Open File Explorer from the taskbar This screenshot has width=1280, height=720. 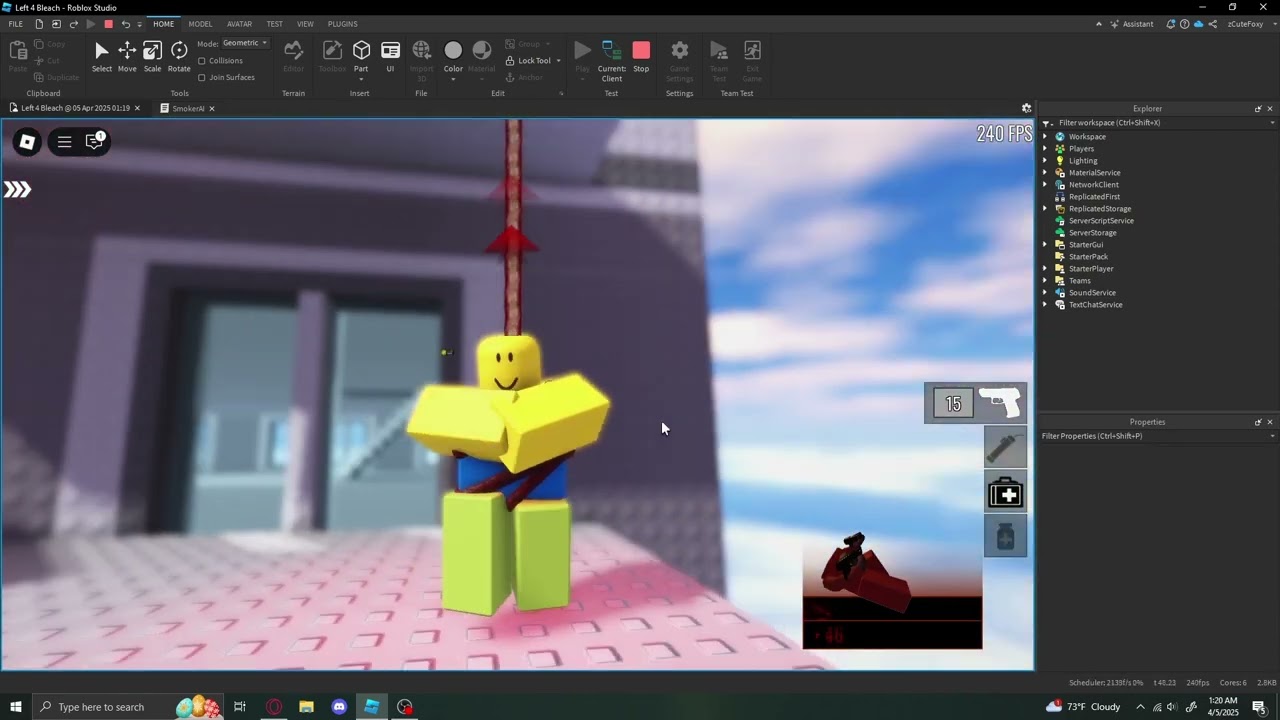point(306,707)
